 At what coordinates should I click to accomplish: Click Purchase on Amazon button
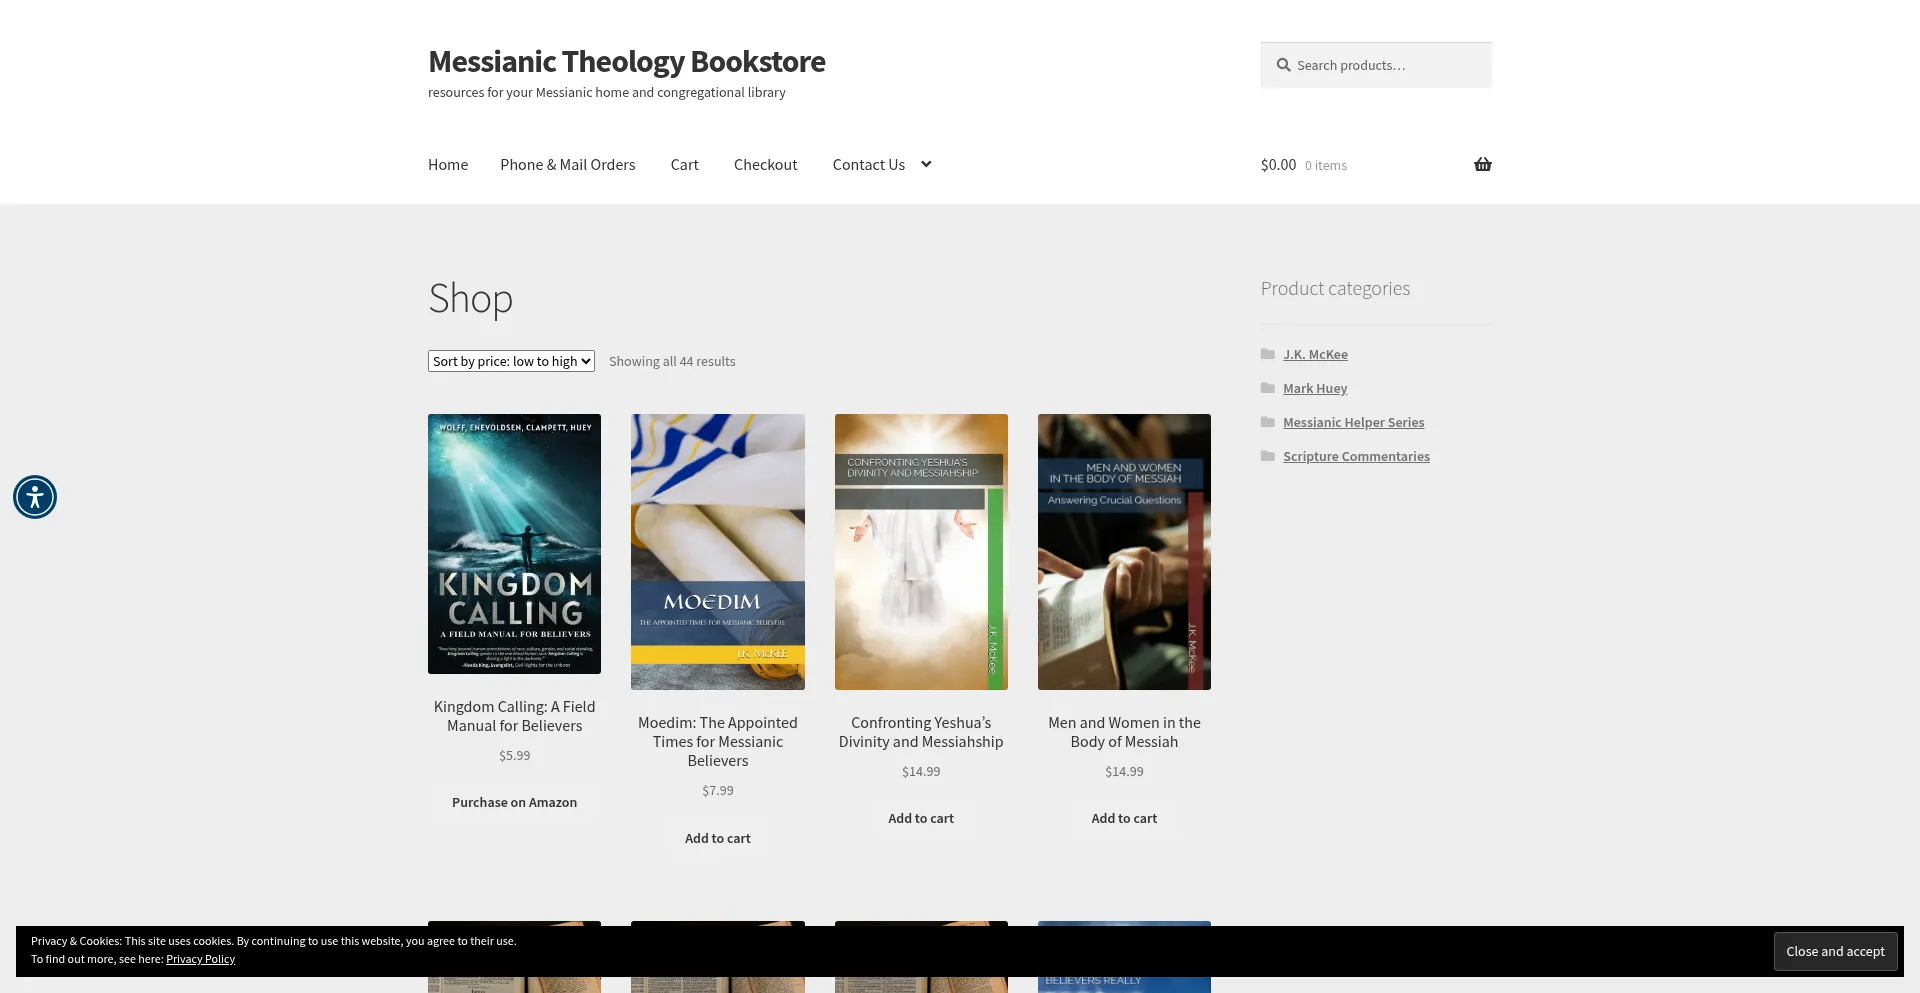tap(514, 802)
